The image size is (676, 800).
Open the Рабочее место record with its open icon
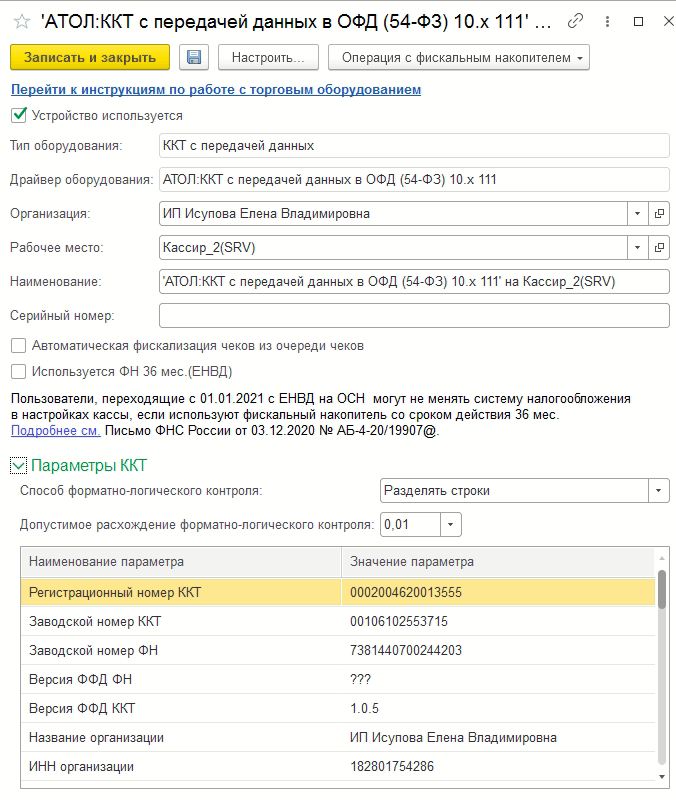pos(659,247)
